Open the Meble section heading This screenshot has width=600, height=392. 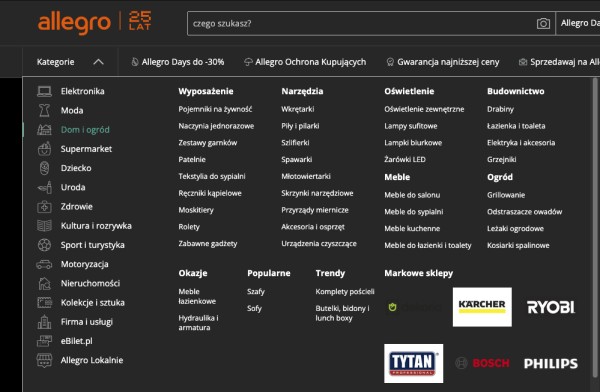[397, 177]
